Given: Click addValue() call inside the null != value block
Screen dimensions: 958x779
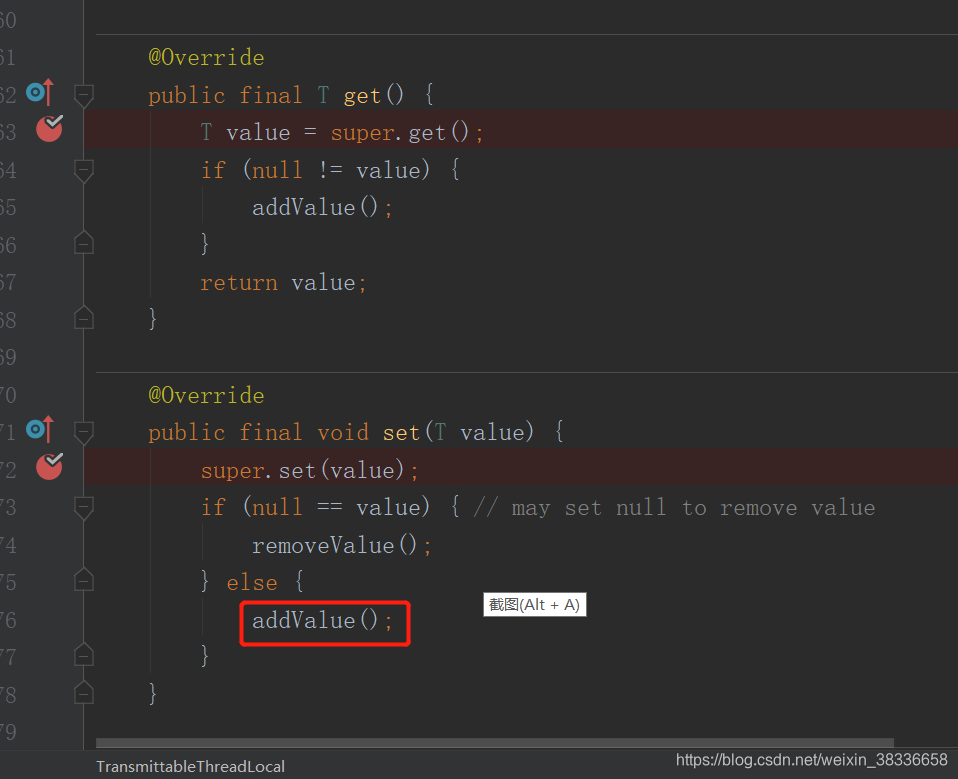Looking at the screenshot, I should click(322, 208).
